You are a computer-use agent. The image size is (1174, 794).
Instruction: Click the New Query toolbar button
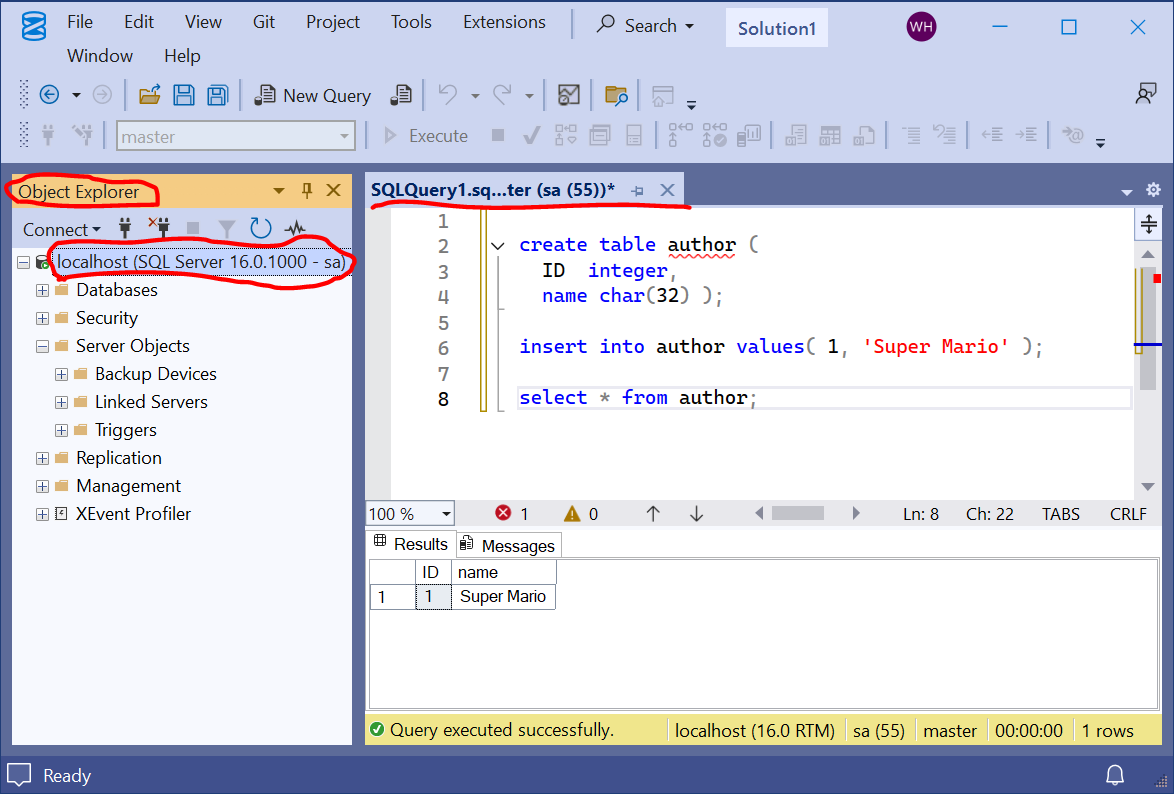coord(312,96)
